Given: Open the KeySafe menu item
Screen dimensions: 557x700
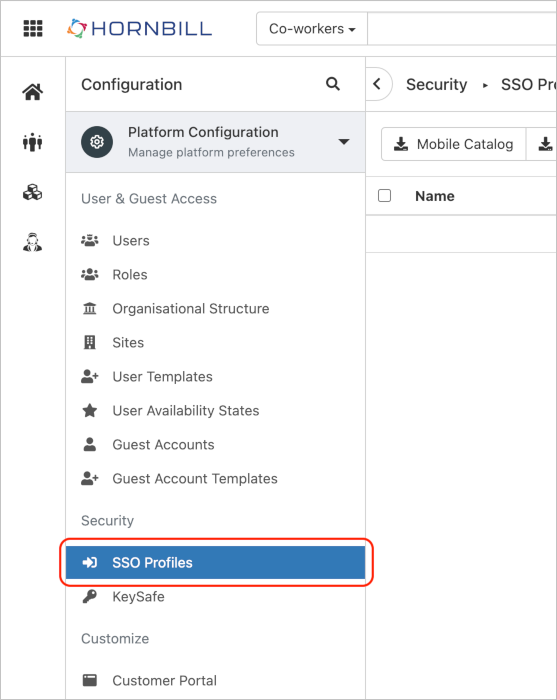Looking at the screenshot, I should 216,596.
